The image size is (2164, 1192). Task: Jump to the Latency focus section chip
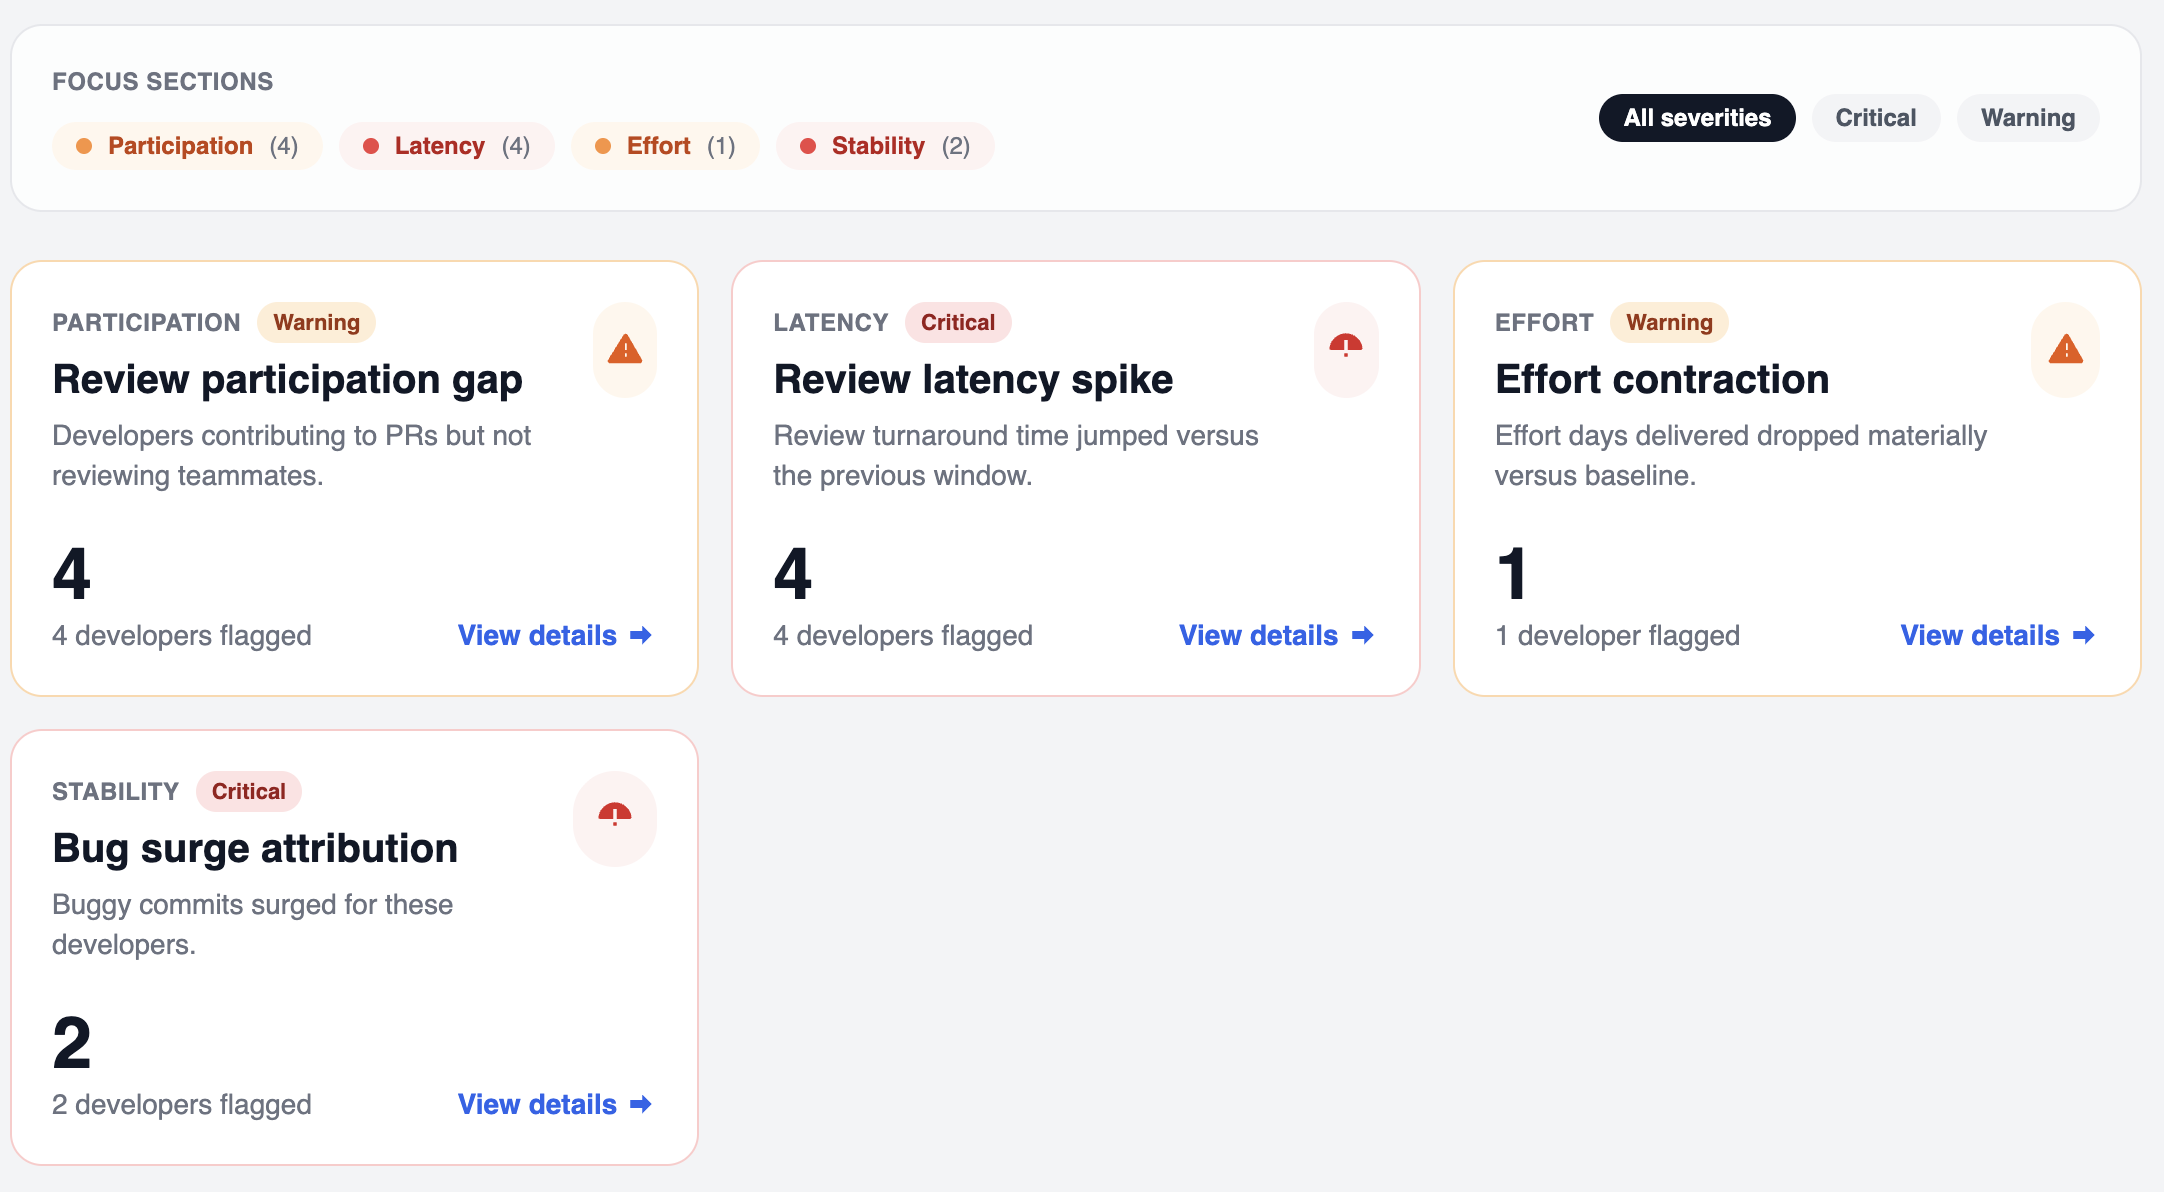point(446,146)
